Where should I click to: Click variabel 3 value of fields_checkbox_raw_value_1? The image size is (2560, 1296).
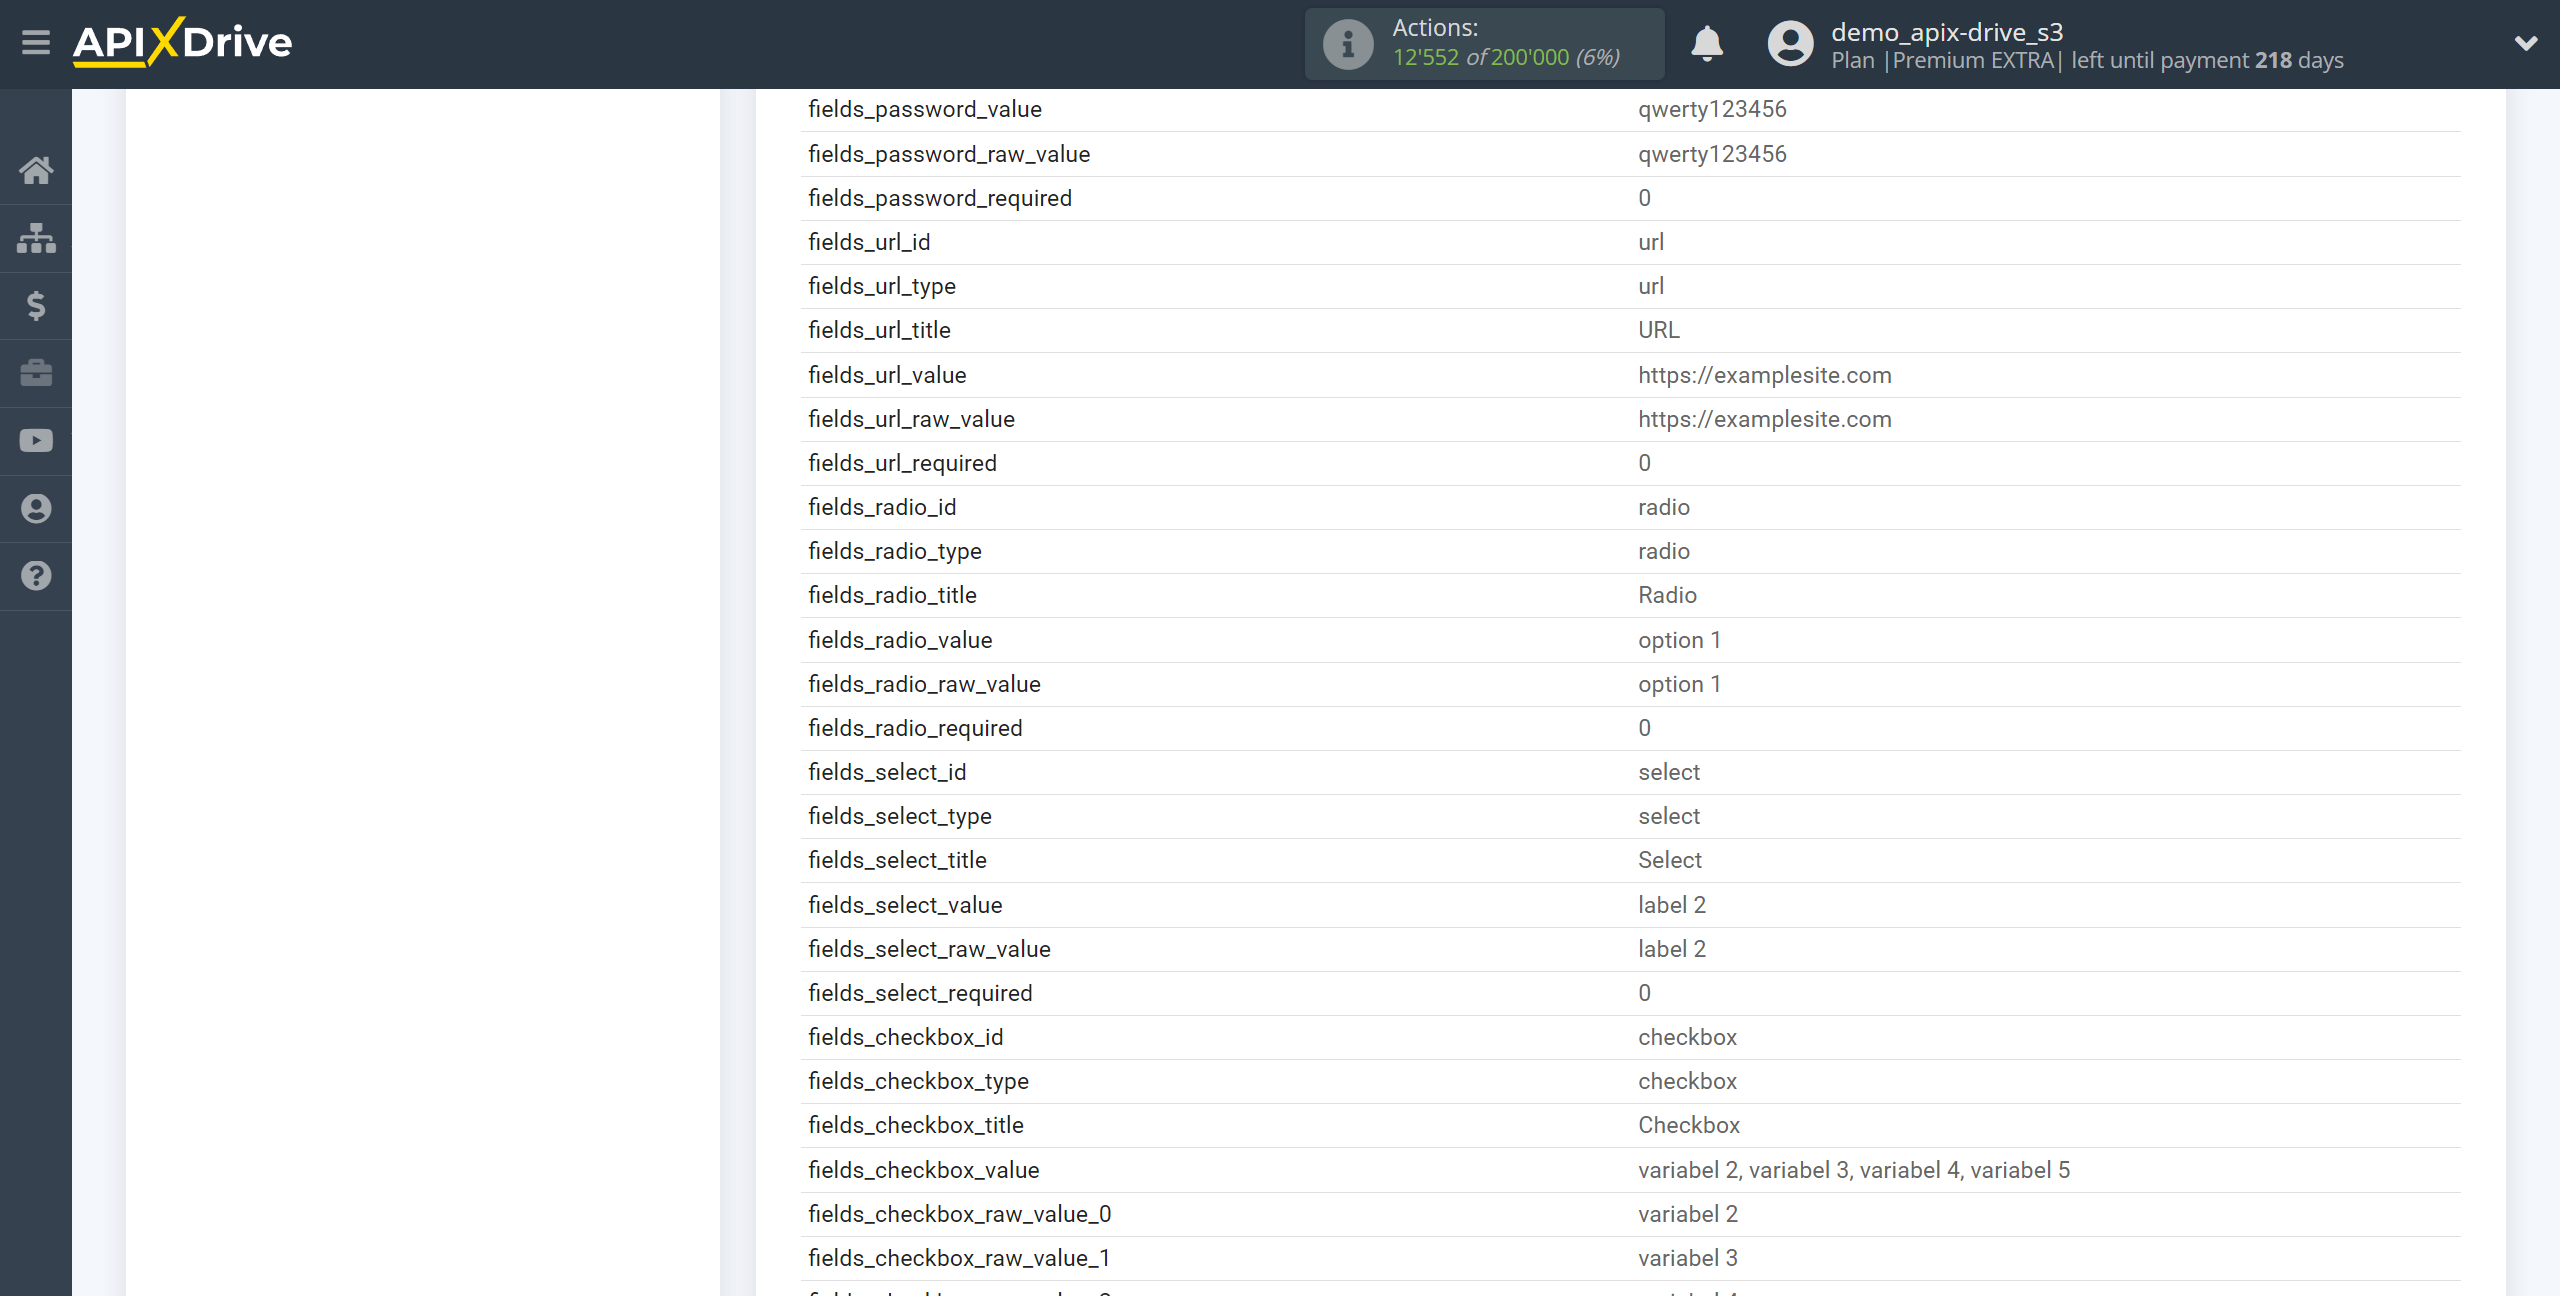1688,1258
